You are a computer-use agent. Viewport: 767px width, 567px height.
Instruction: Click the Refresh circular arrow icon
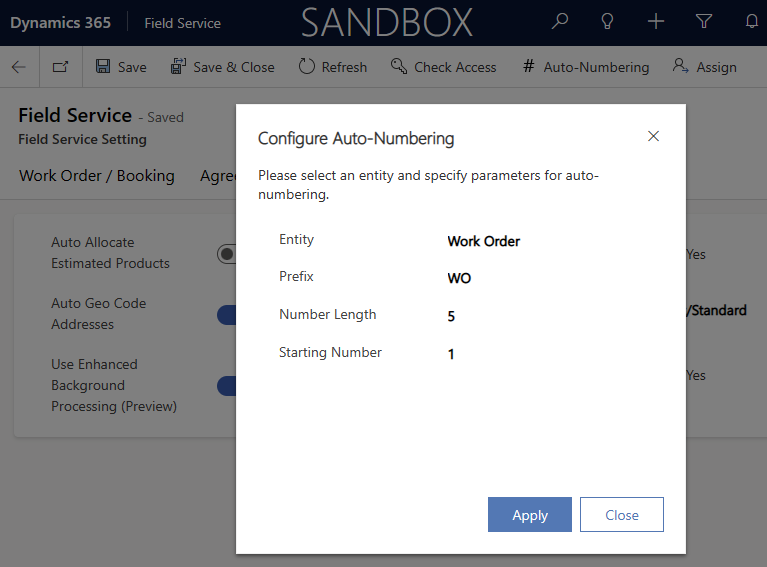pyautogui.click(x=307, y=66)
